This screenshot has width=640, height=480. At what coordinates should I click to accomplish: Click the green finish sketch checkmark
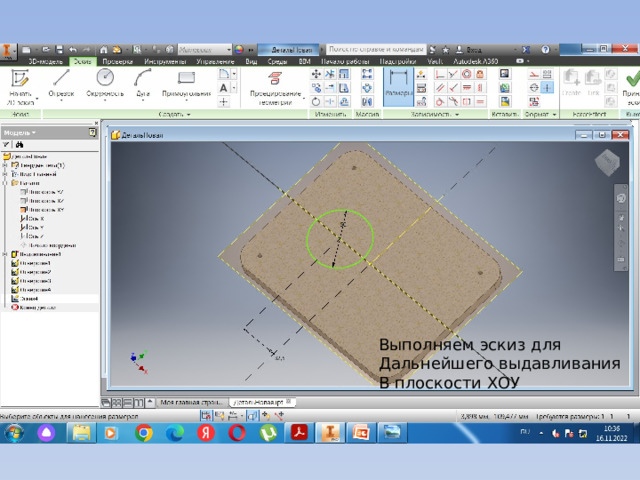pyautogui.click(x=632, y=78)
